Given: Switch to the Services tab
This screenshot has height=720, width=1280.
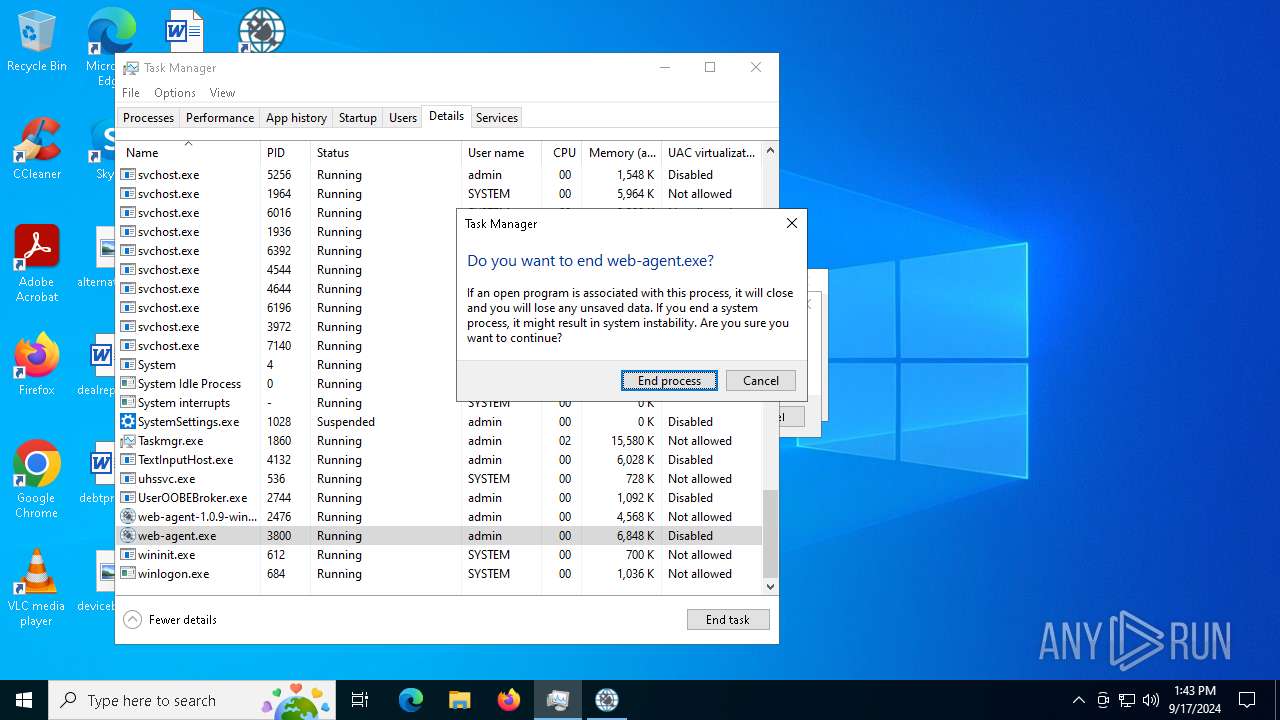Looking at the screenshot, I should point(497,118).
